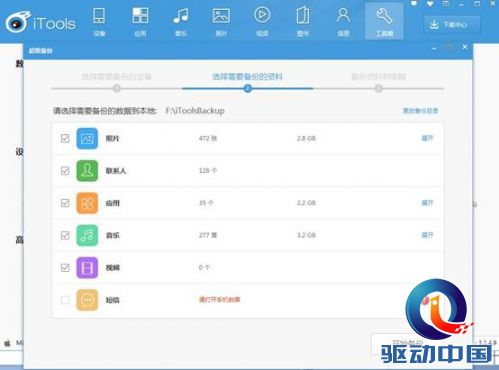Viewport: 499px width, 370px height.
Task: Uncheck the Apps (应用) backup checkbox in the list
Action: [65, 203]
